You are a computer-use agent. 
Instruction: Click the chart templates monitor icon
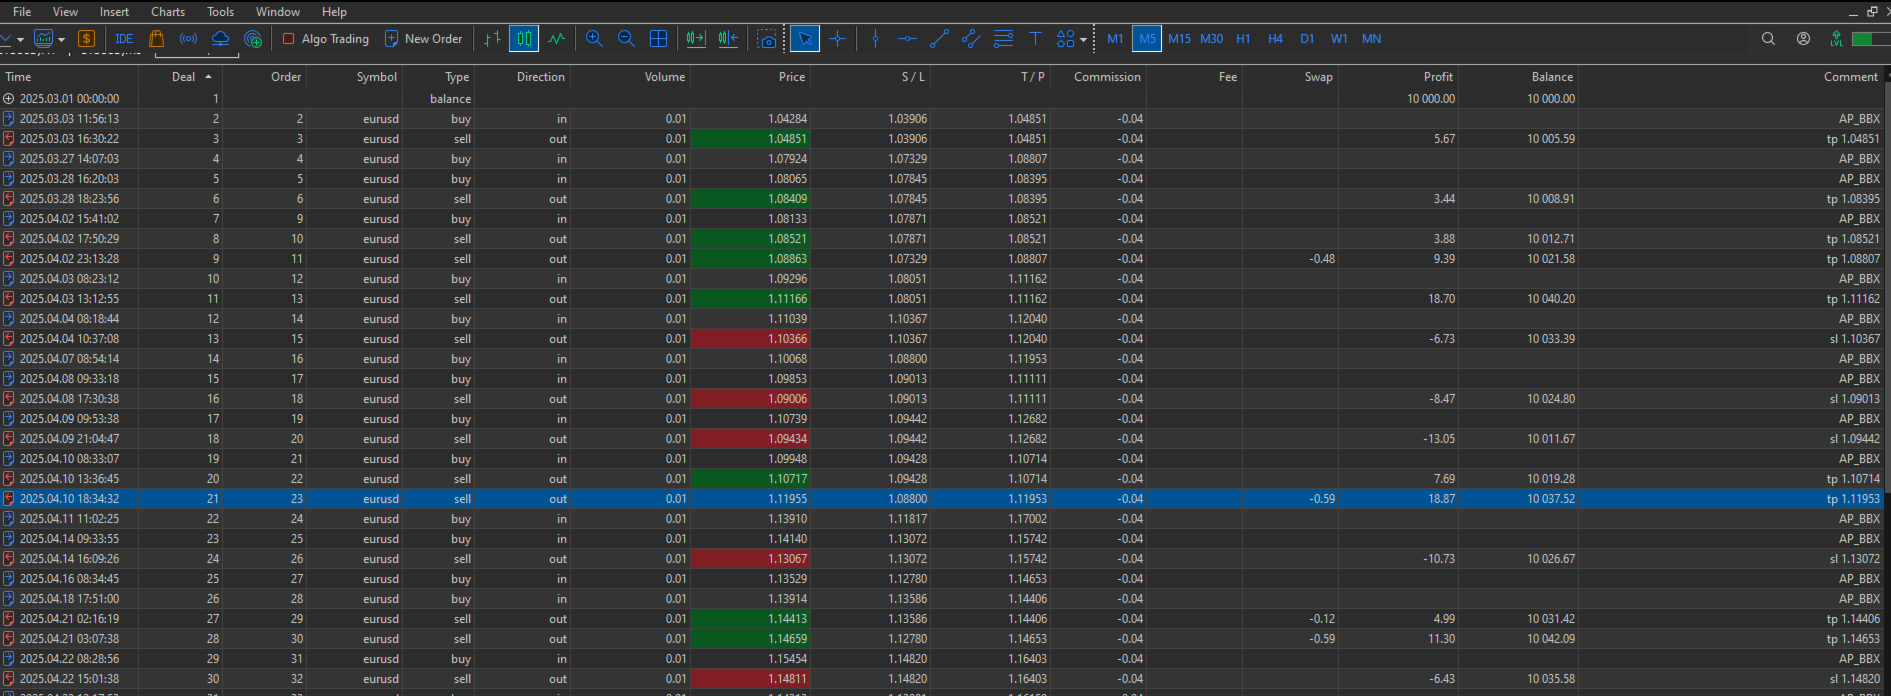[43, 39]
